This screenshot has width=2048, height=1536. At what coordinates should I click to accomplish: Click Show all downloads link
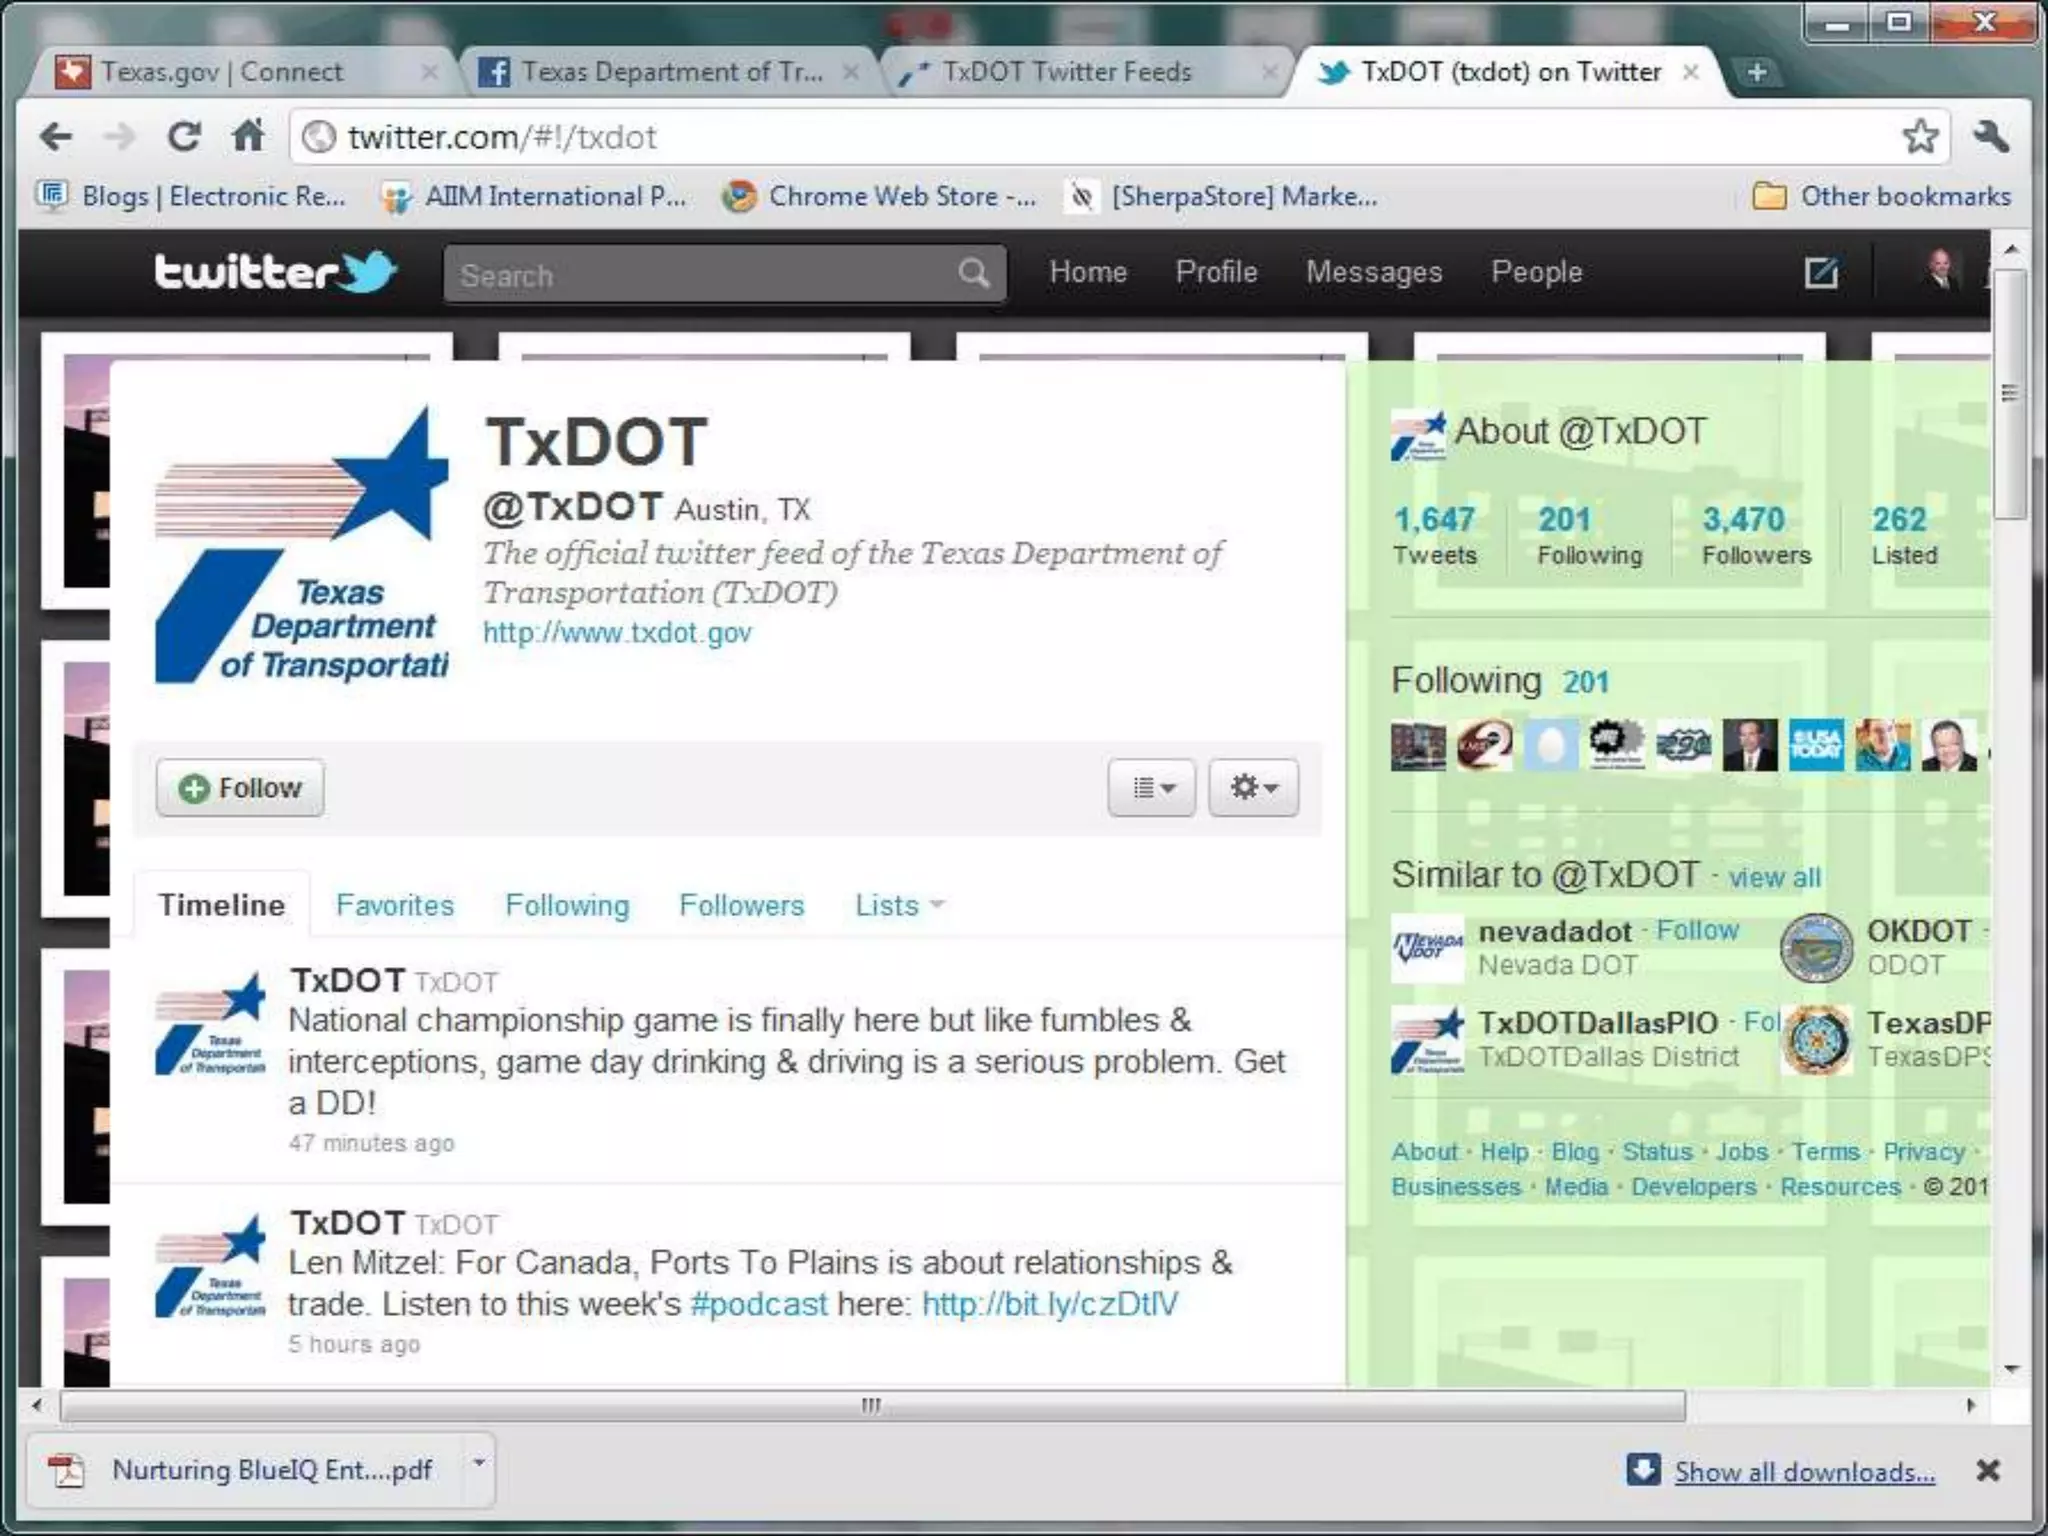point(1805,1472)
